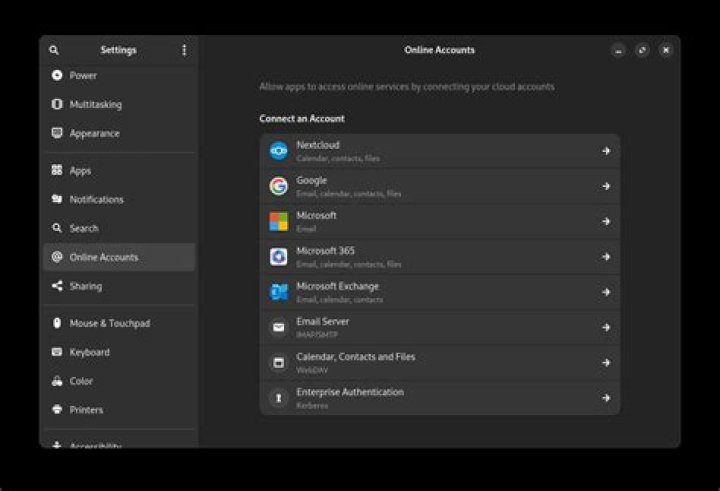
Task: Select the Color label in sidebar
Action: [x=81, y=381]
